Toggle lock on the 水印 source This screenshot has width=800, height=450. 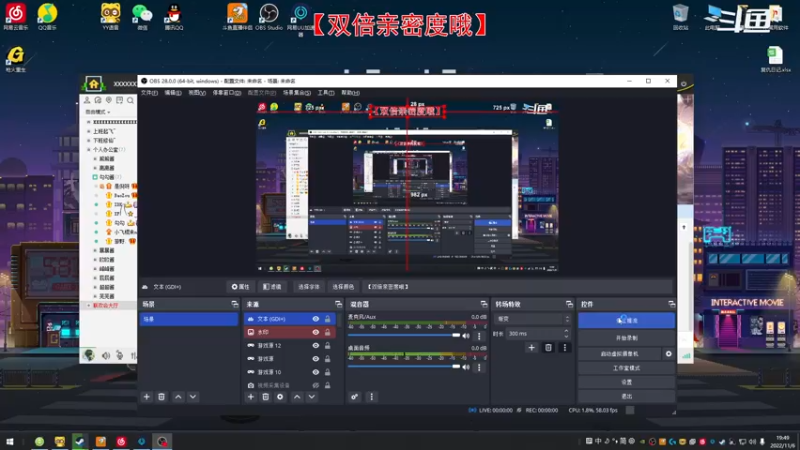pos(328,332)
